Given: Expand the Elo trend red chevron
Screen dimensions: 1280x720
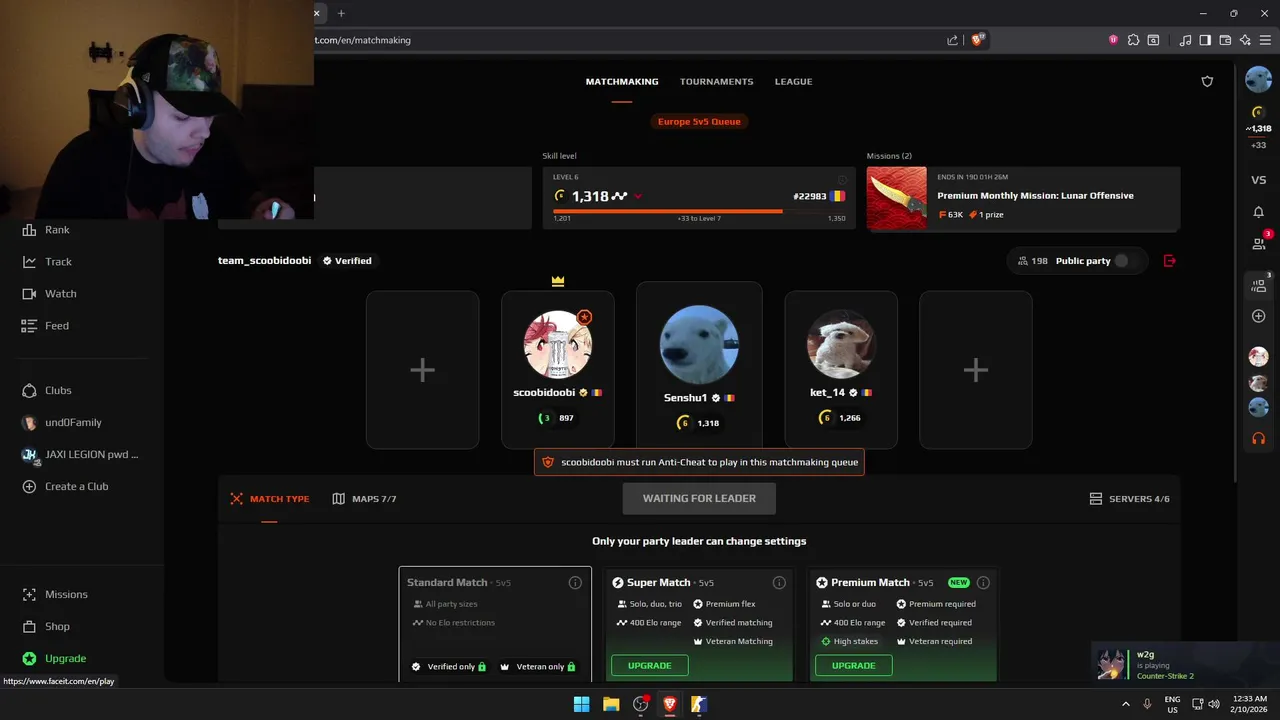Looking at the screenshot, I should pos(638,197).
